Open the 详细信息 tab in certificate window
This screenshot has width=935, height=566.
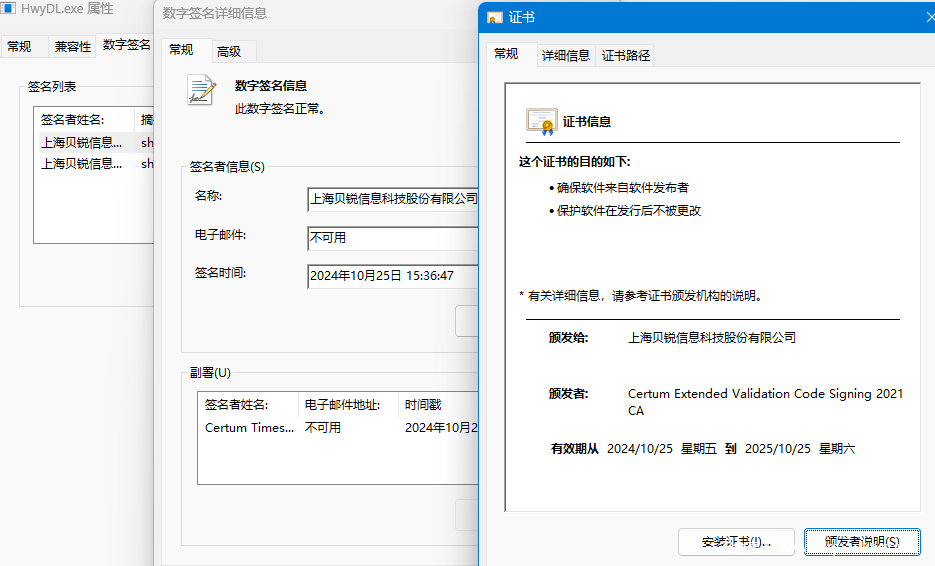coord(566,55)
